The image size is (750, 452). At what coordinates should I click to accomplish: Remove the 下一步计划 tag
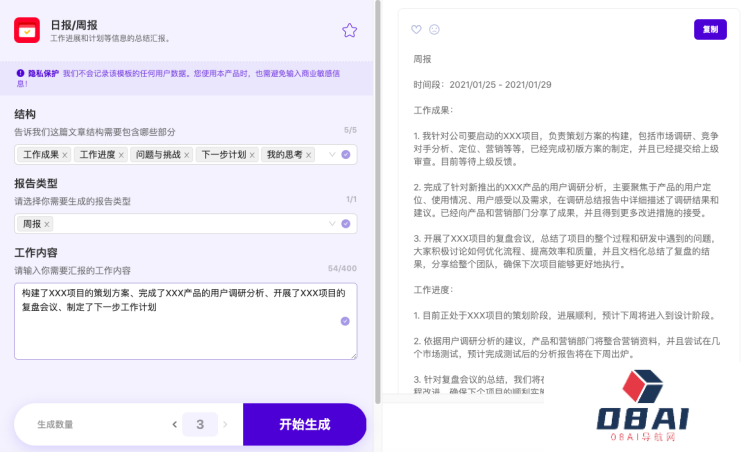[x=252, y=155]
